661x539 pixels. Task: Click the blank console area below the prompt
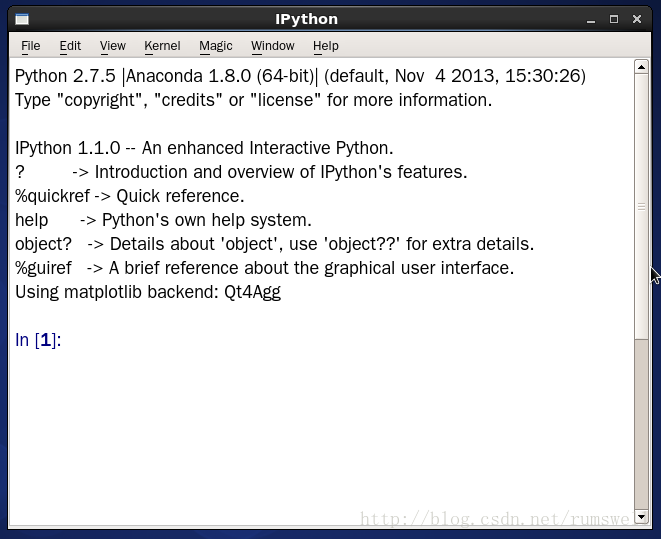coord(320,434)
